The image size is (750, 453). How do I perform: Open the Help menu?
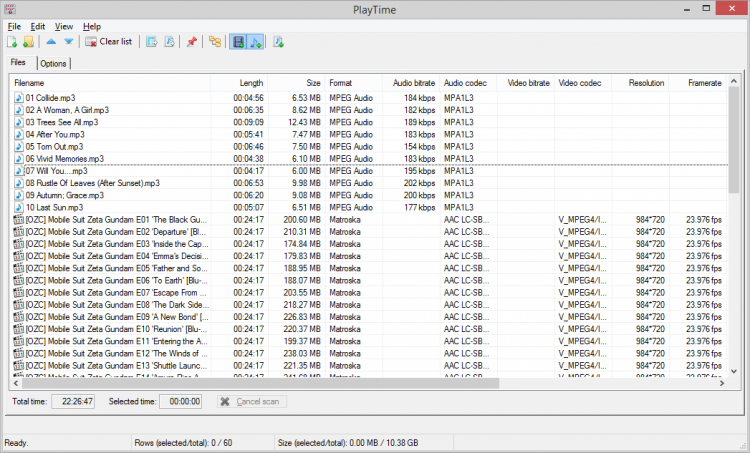click(92, 27)
